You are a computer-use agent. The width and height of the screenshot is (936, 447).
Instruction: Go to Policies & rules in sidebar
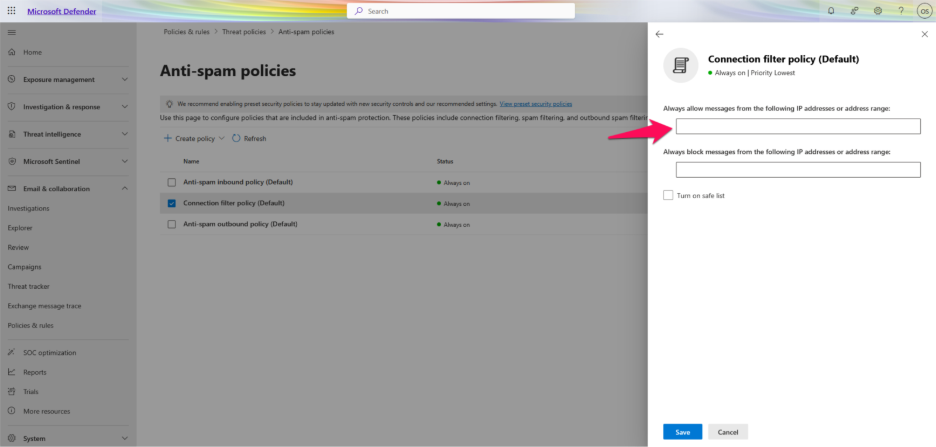[x=30, y=325]
